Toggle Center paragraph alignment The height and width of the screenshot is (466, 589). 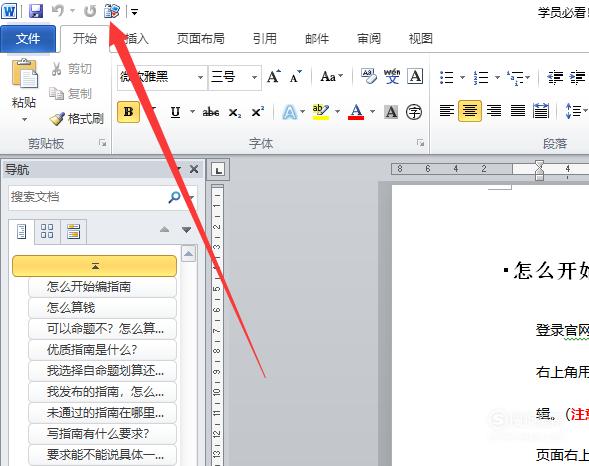click(470, 111)
